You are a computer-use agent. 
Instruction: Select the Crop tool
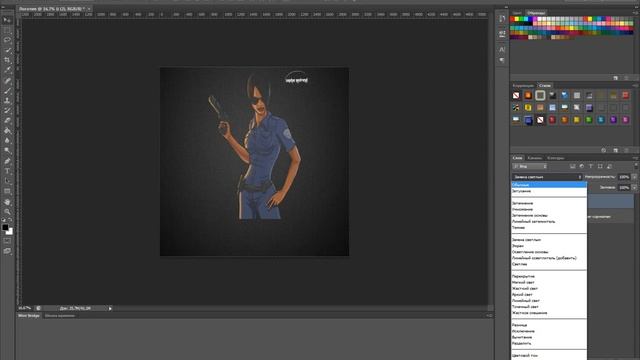[x=7, y=60]
